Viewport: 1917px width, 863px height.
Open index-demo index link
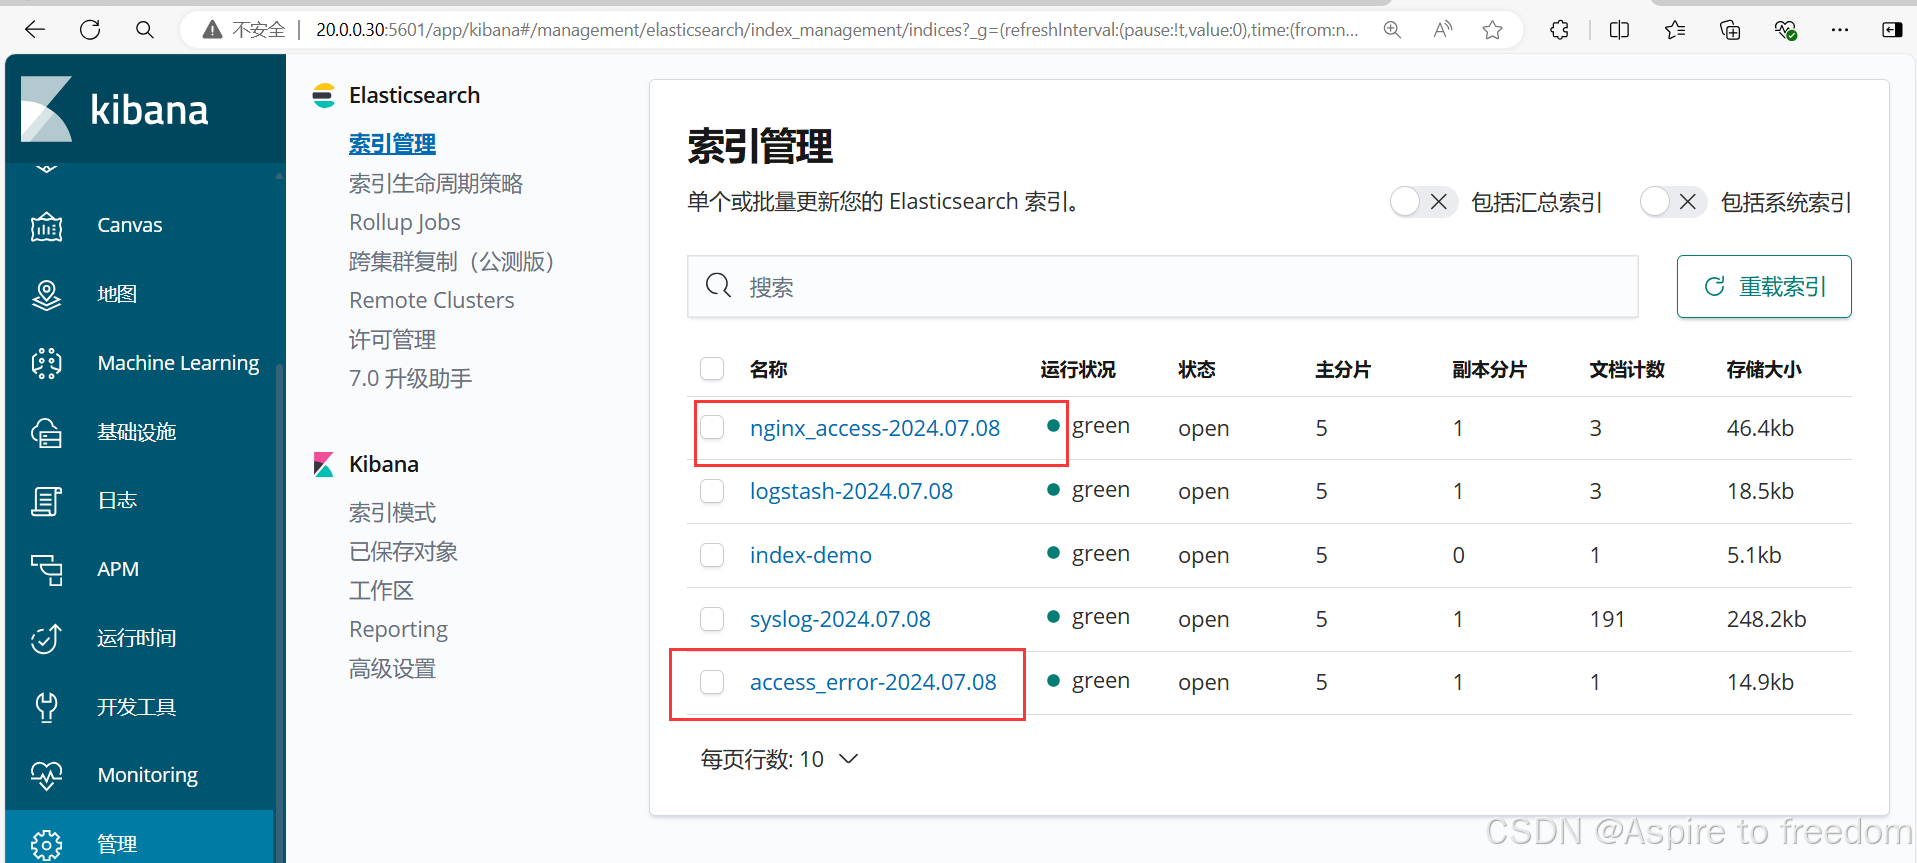pyautogui.click(x=811, y=555)
